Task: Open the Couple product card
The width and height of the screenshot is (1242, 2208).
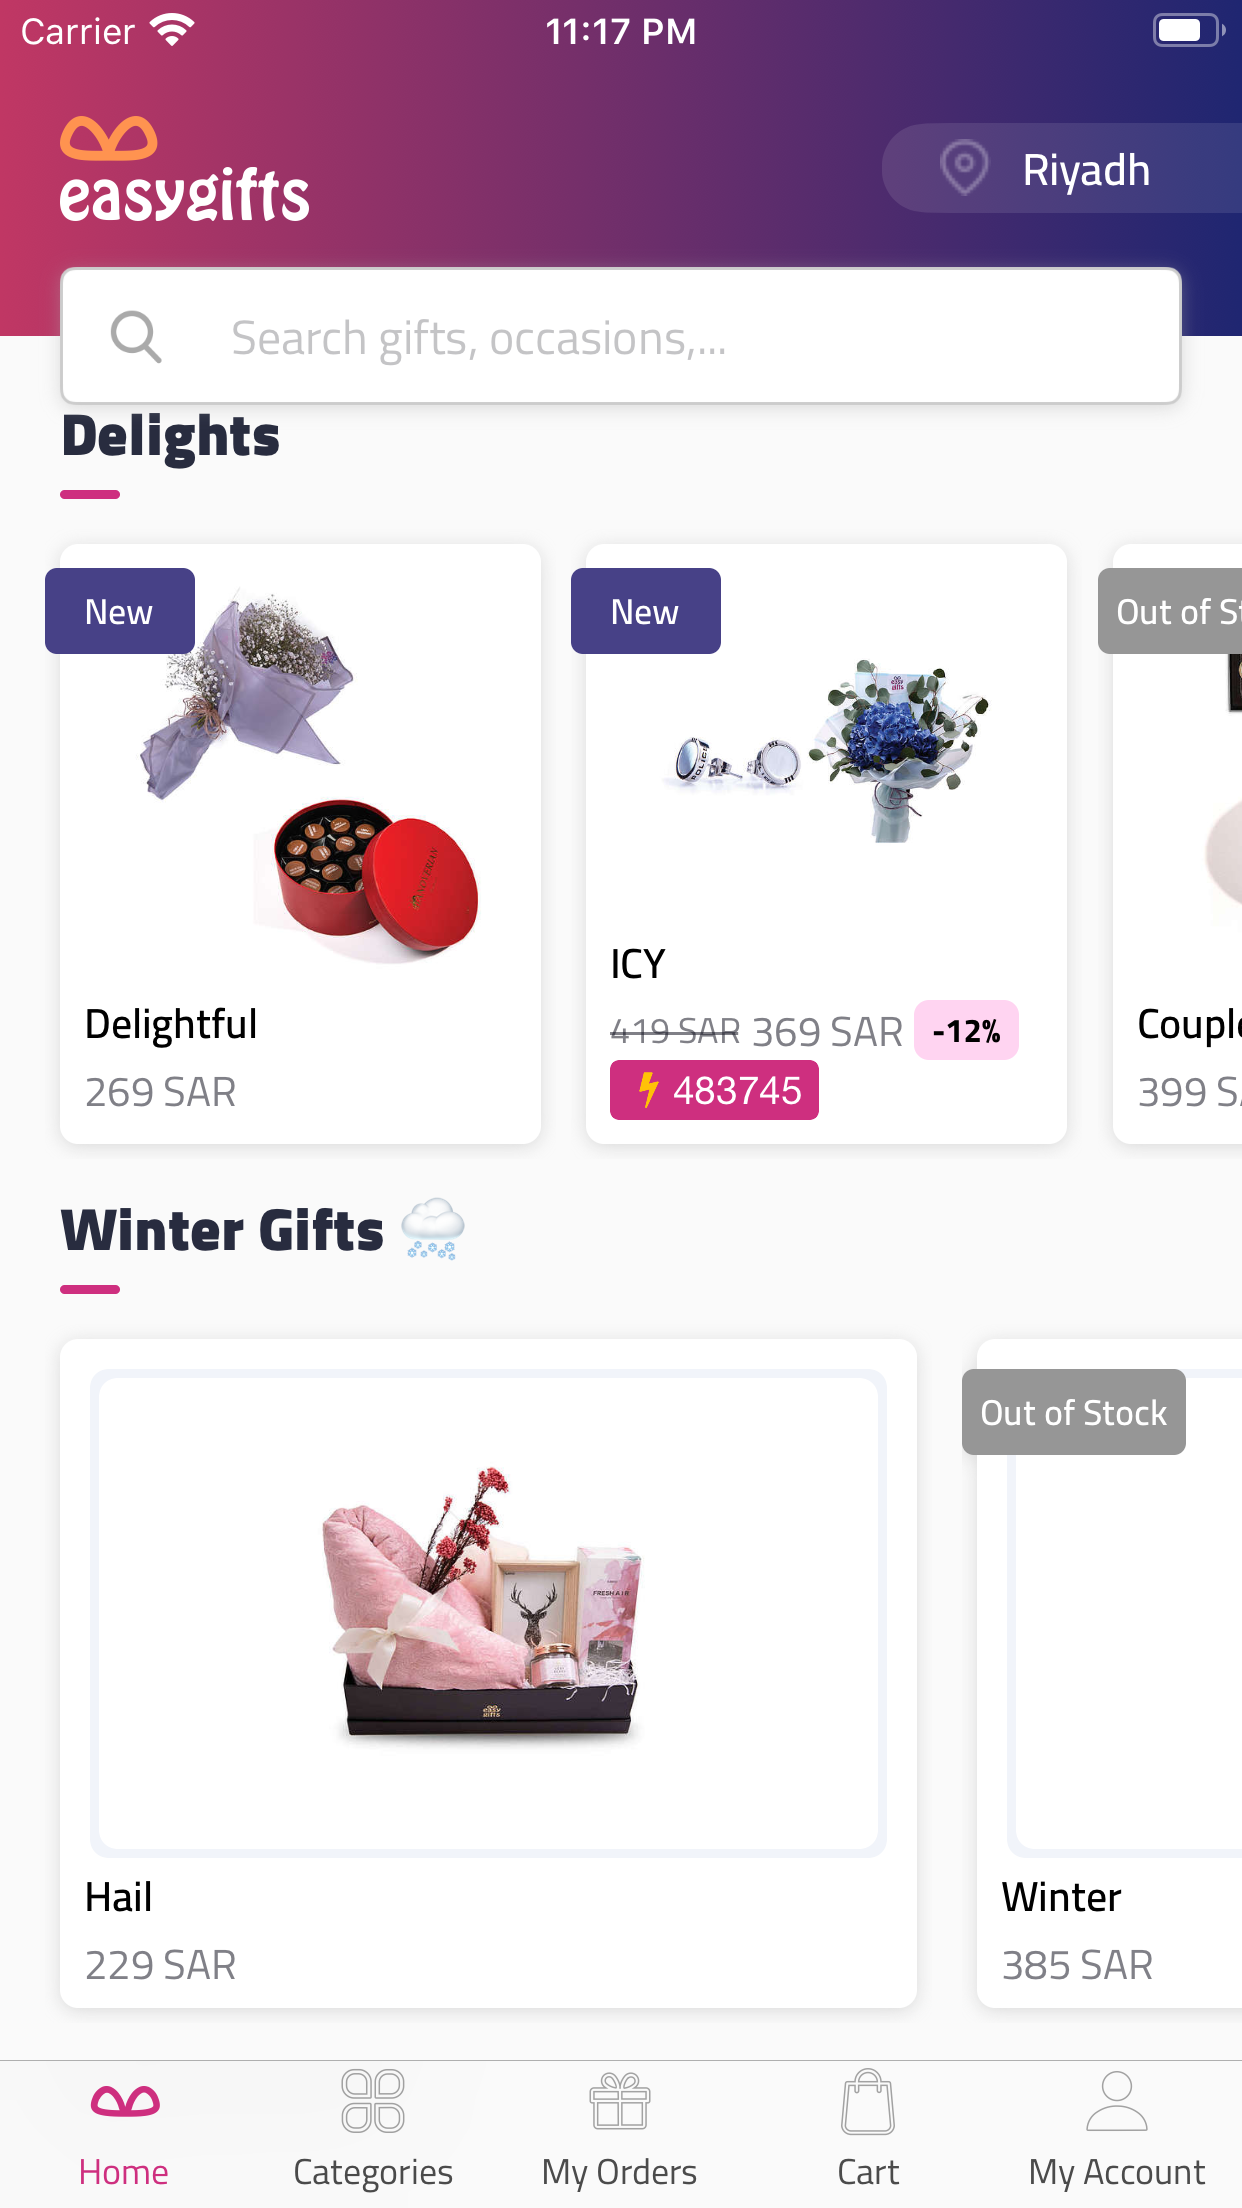Action: 1178,843
